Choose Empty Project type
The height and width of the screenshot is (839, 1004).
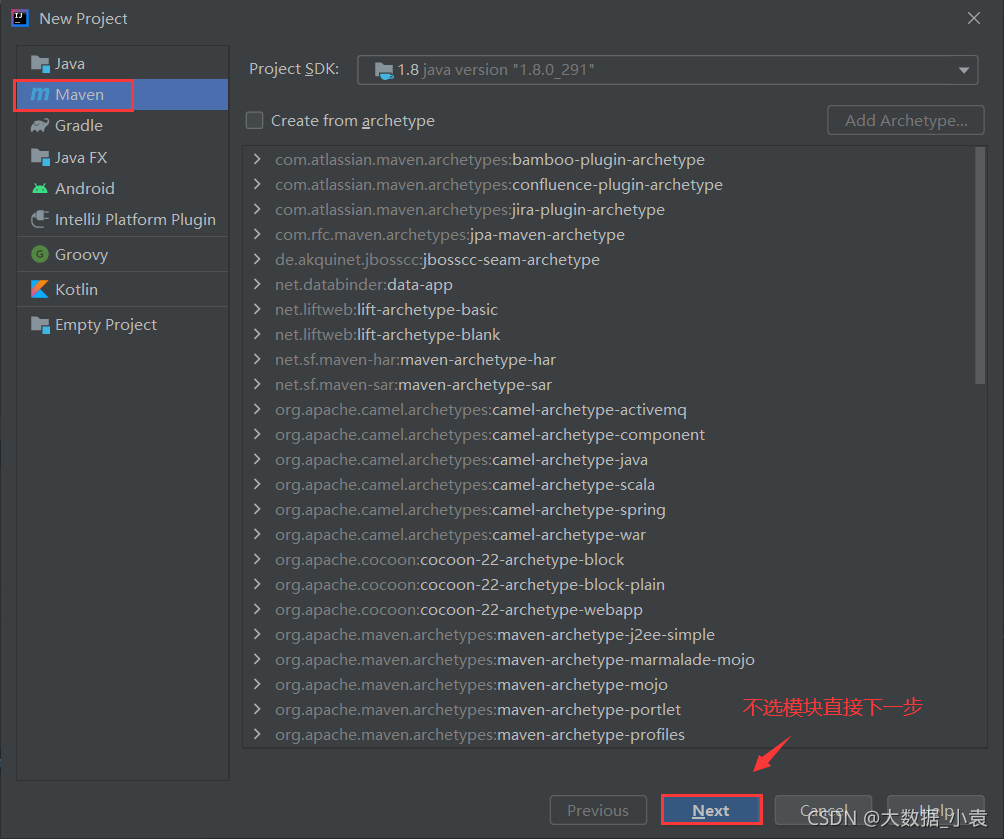click(122, 325)
